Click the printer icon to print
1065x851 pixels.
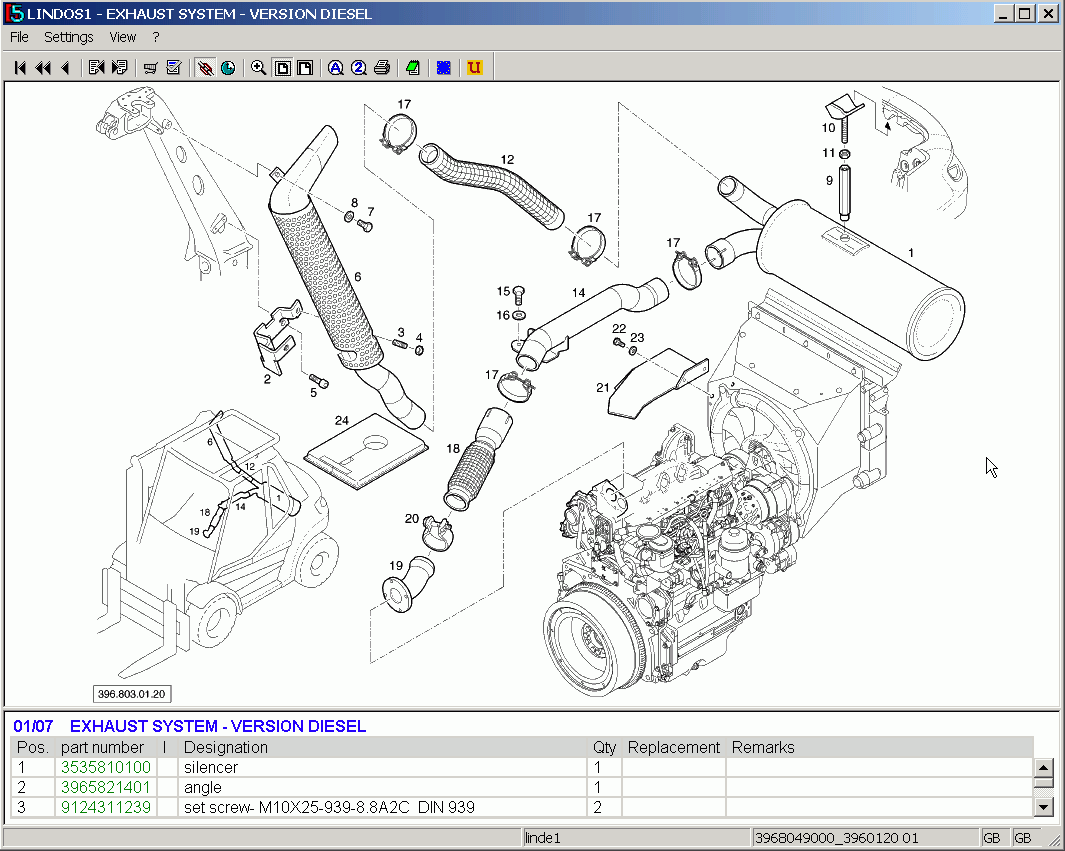coord(385,68)
